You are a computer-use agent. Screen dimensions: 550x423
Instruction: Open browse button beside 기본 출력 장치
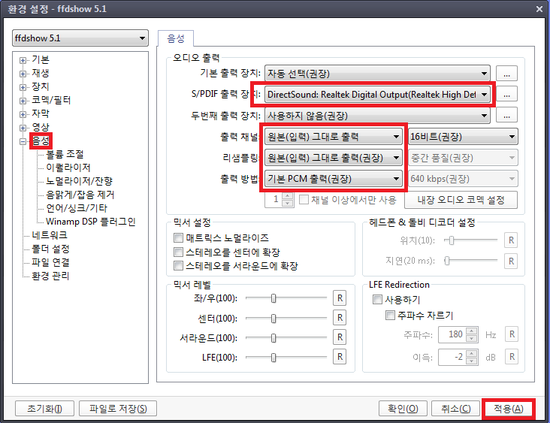tap(507, 74)
